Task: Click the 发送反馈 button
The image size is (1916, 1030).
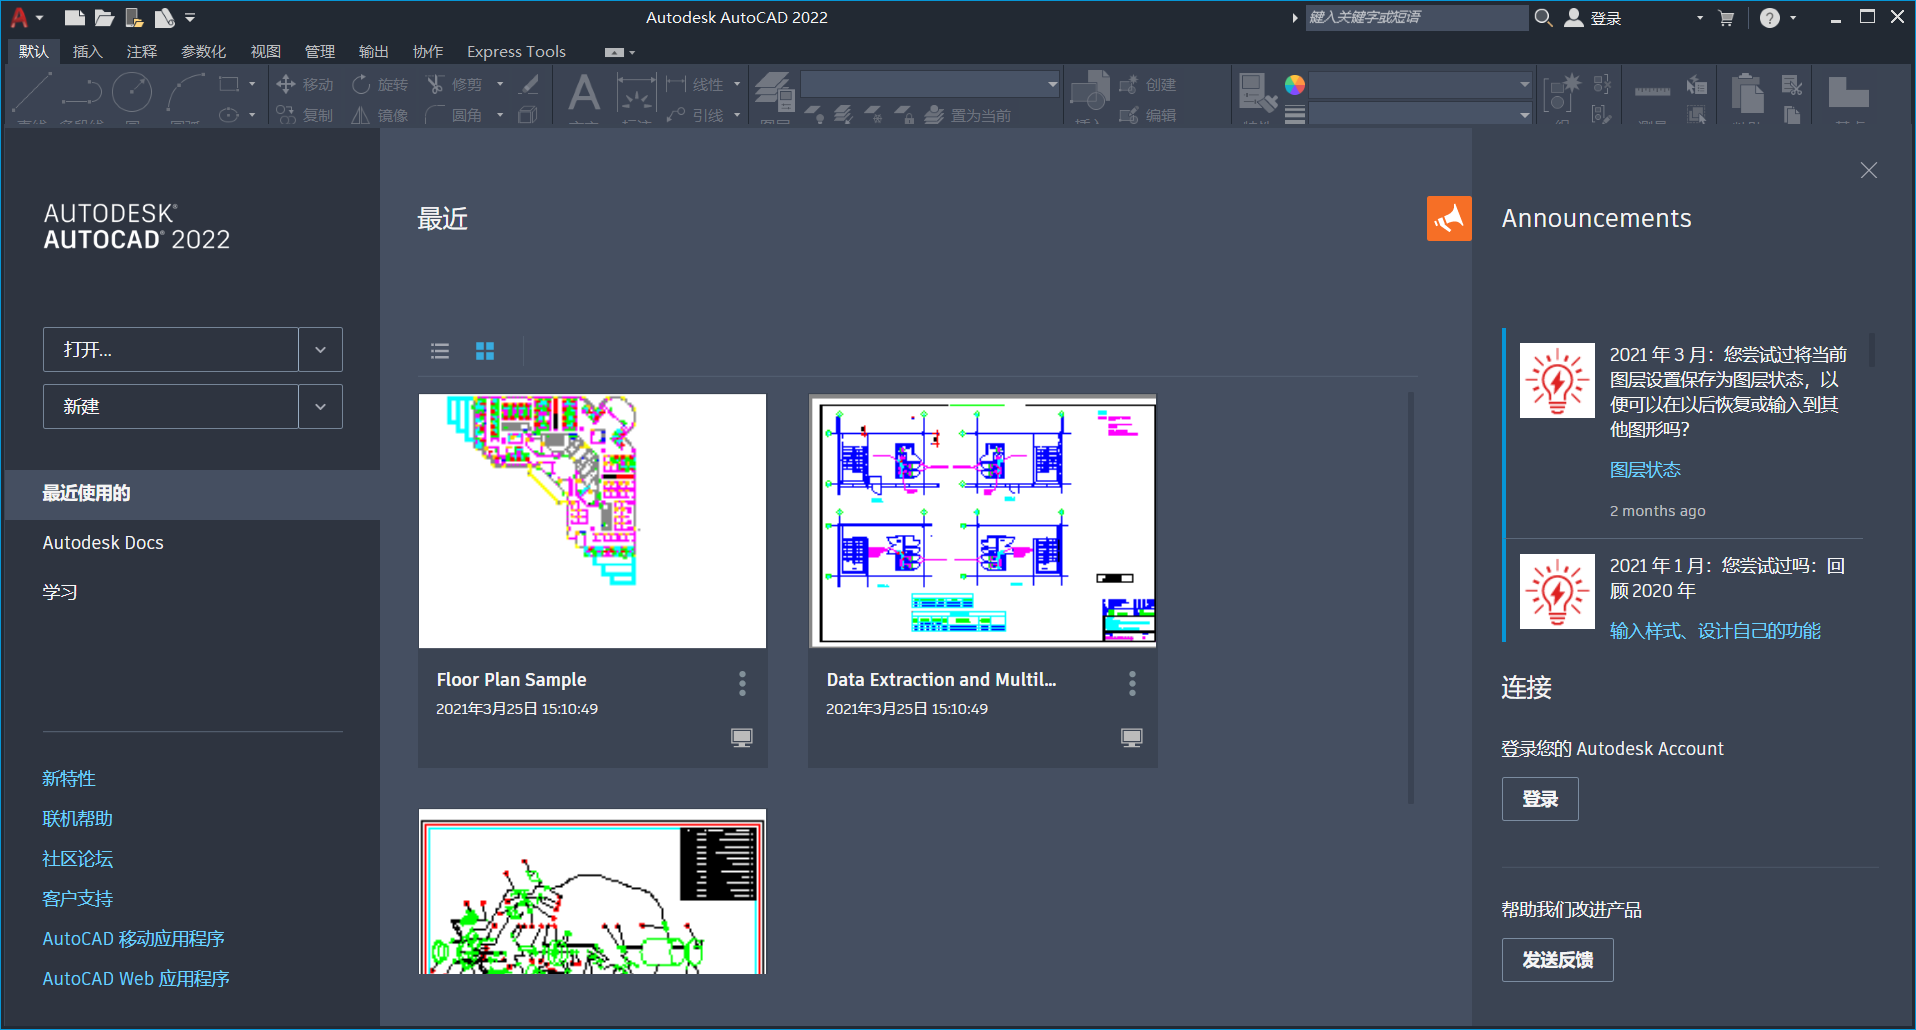Action: (1557, 960)
